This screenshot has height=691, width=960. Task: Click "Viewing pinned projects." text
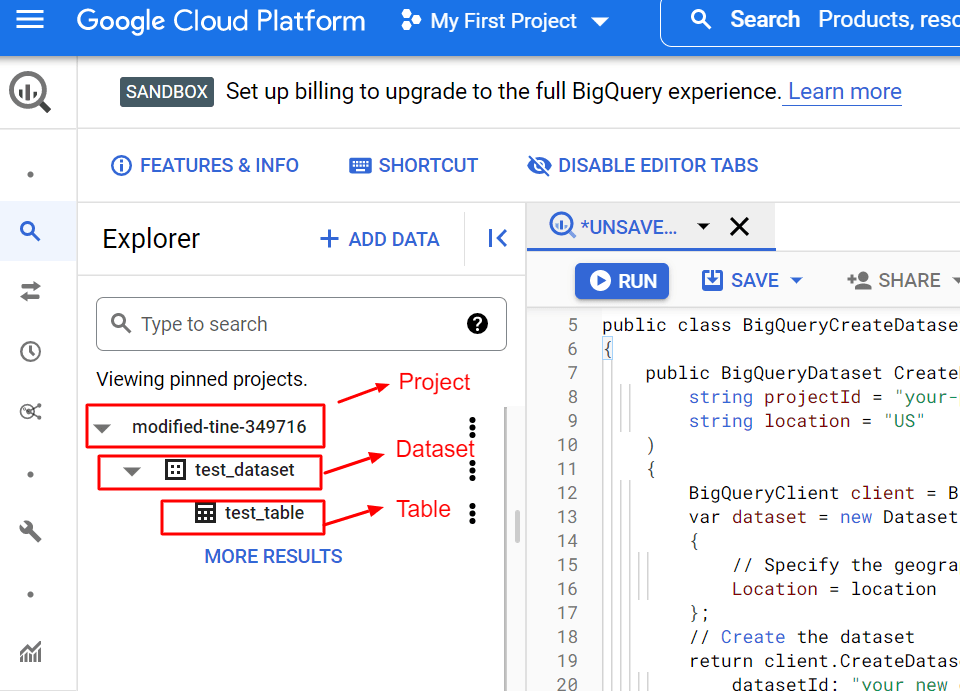pos(201,379)
